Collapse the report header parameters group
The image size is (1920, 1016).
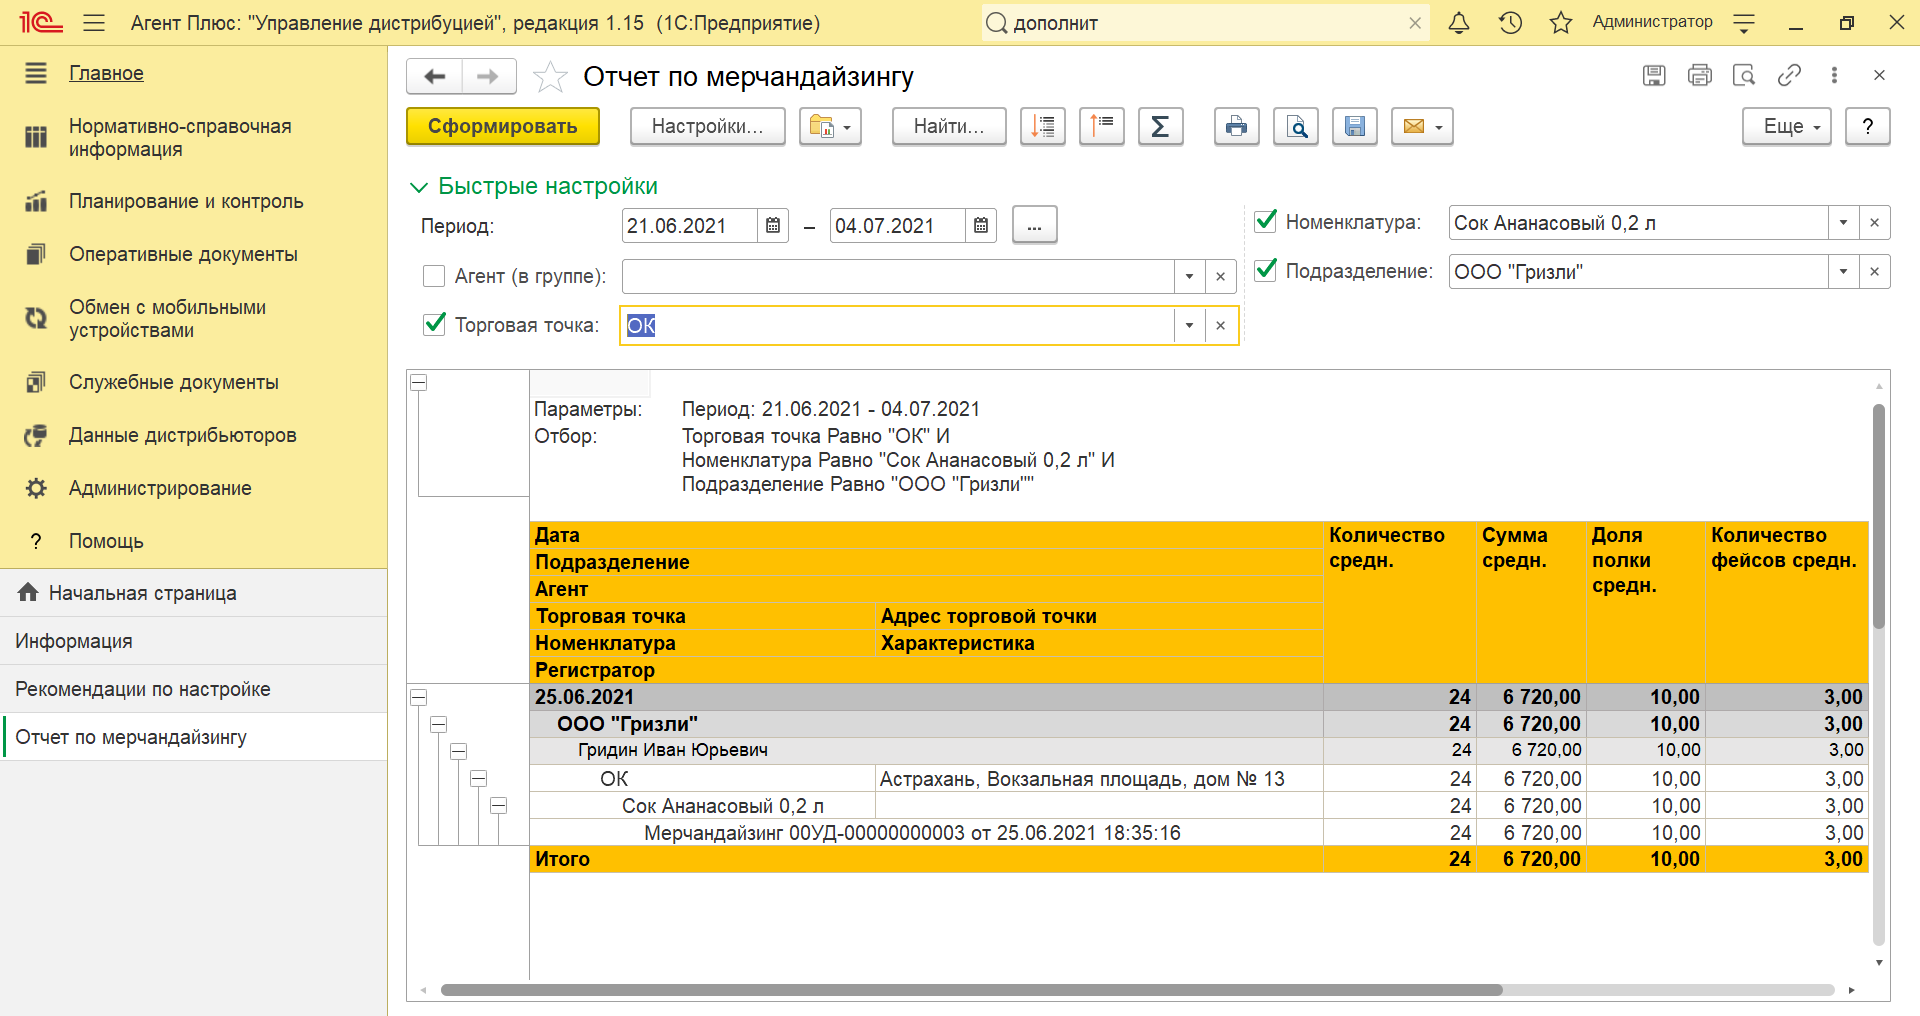point(419,383)
